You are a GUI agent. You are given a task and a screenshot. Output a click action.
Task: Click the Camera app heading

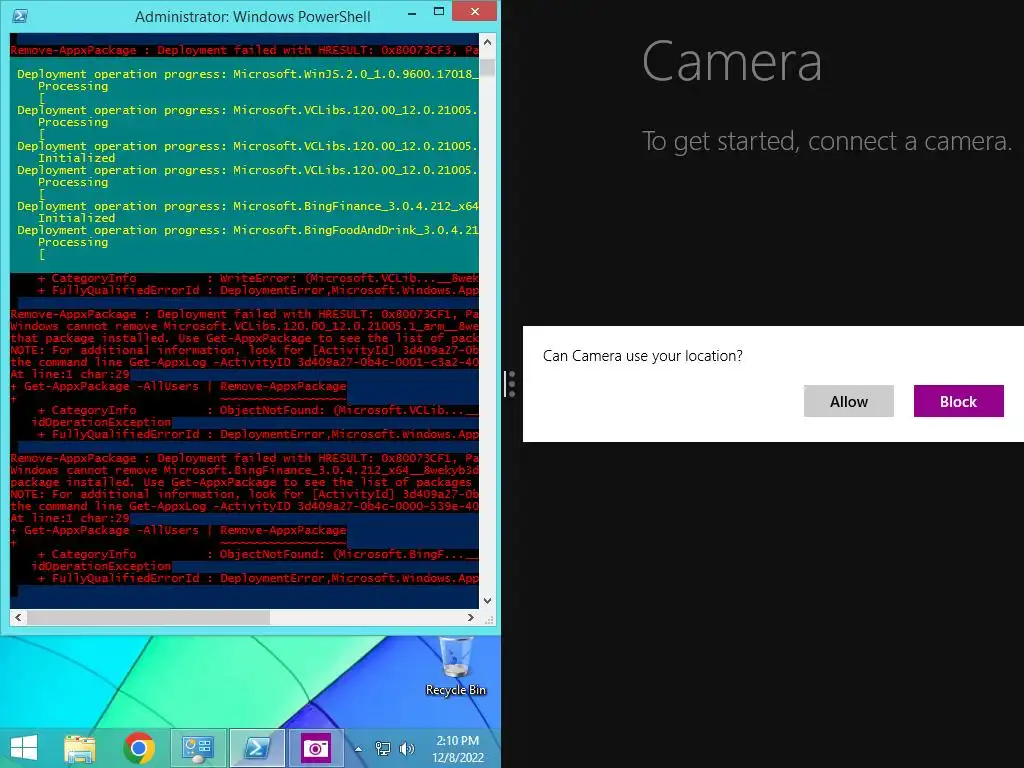coord(731,61)
